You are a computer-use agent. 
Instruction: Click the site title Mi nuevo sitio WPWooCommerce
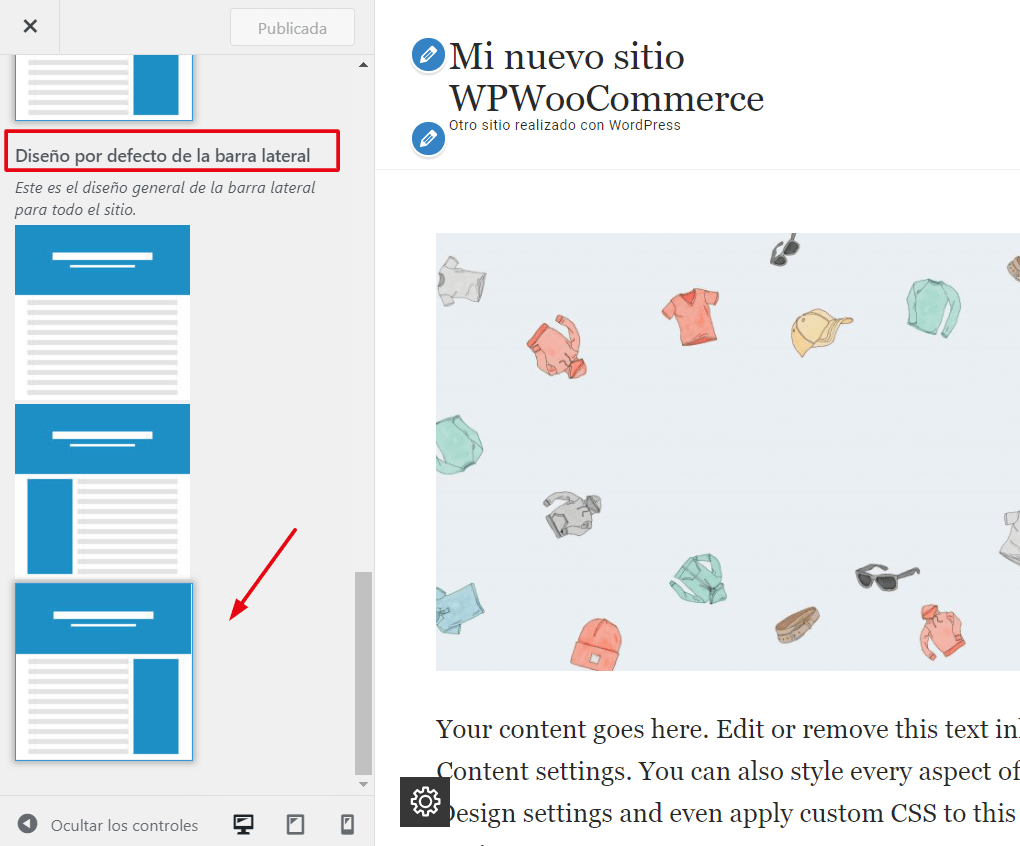tap(606, 77)
